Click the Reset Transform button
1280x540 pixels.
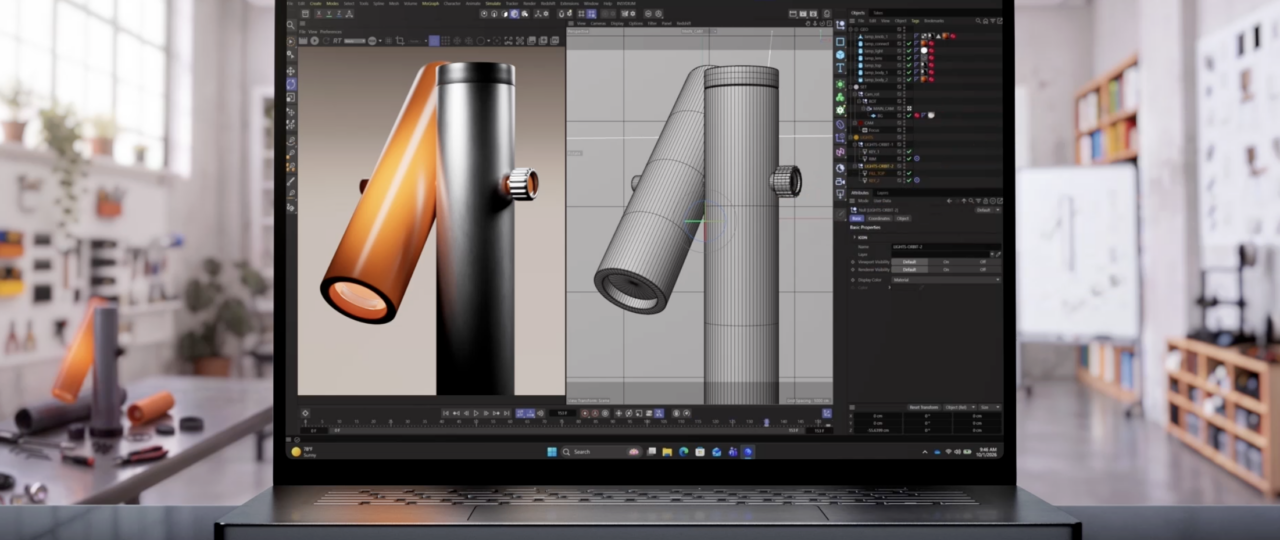924,407
